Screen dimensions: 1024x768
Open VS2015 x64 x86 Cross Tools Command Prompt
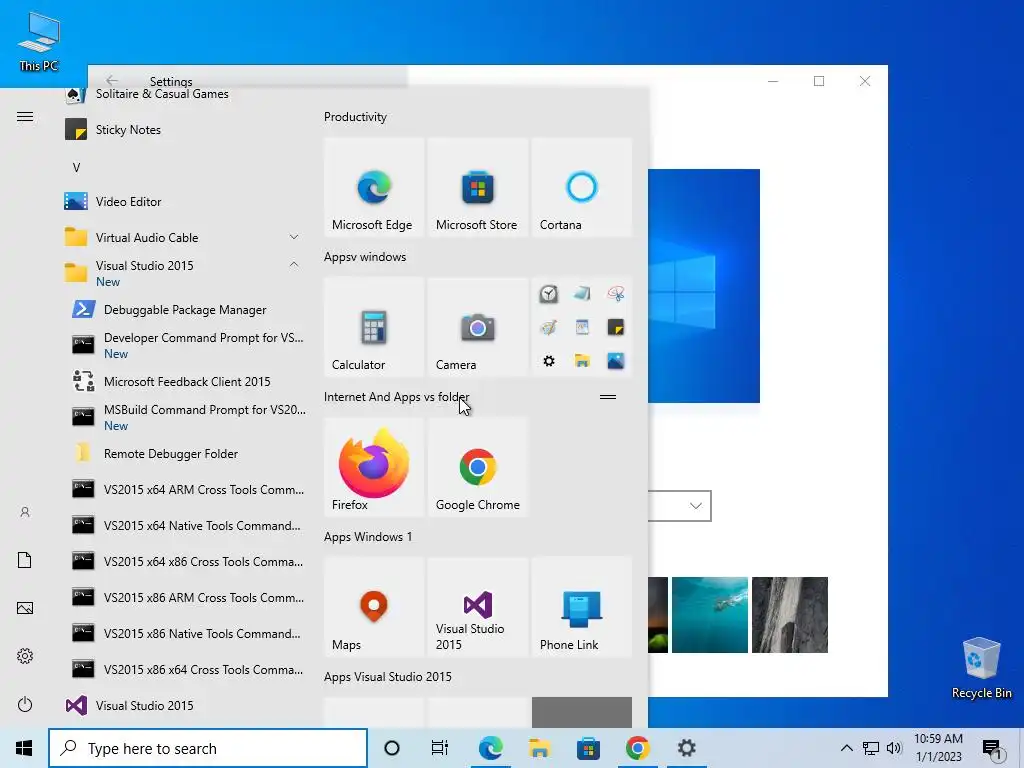(185, 561)
